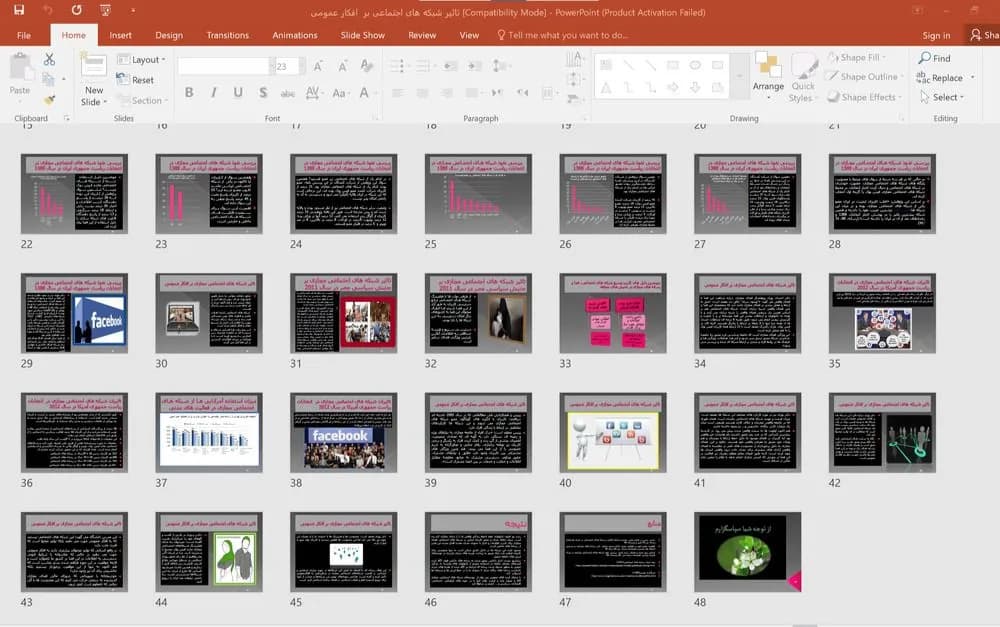
Task: Choose a Shape Fill color
Action: [858, 57]
